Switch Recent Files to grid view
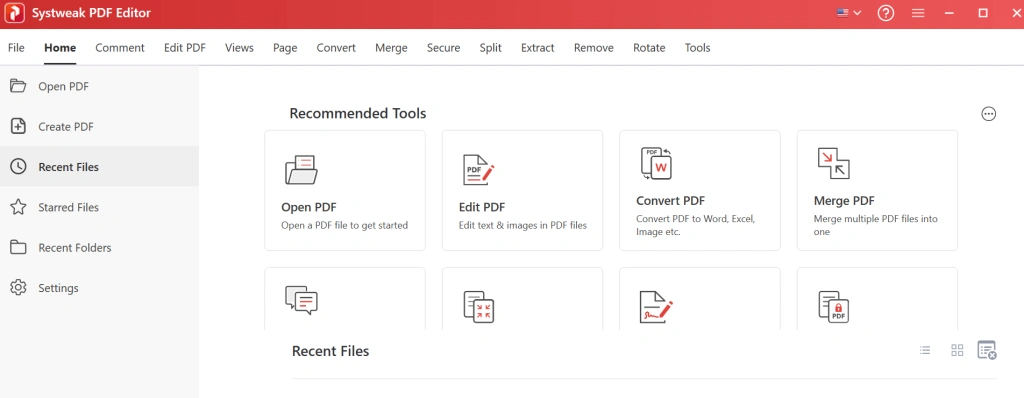The height and width of the screenshot is (398, 1024). click(957, 350)
